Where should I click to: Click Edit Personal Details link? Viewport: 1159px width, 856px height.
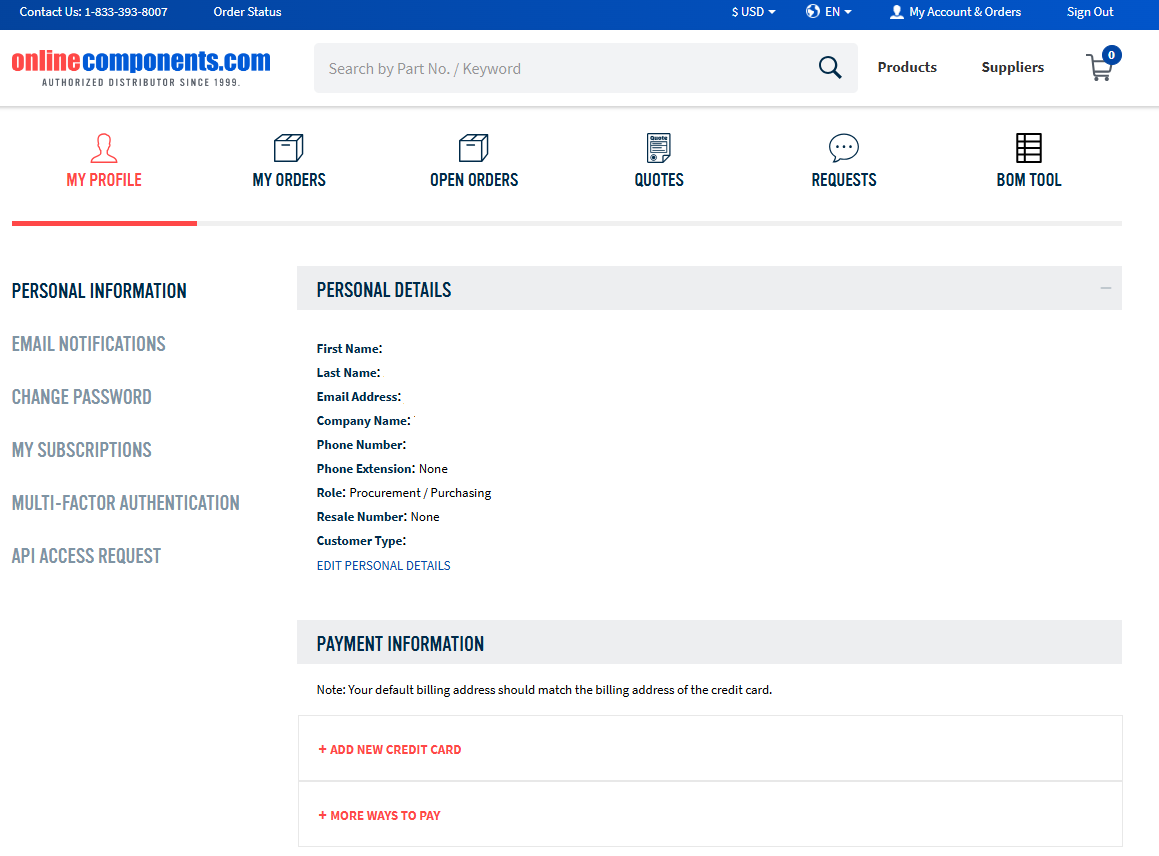click(x=384, y=565)
